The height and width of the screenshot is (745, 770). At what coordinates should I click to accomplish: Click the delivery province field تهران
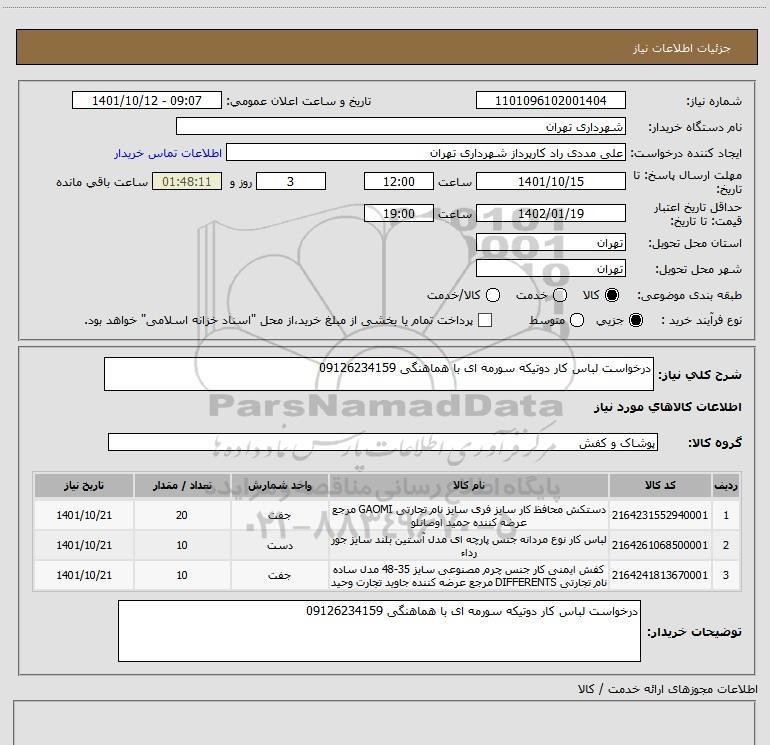(550, 242)
